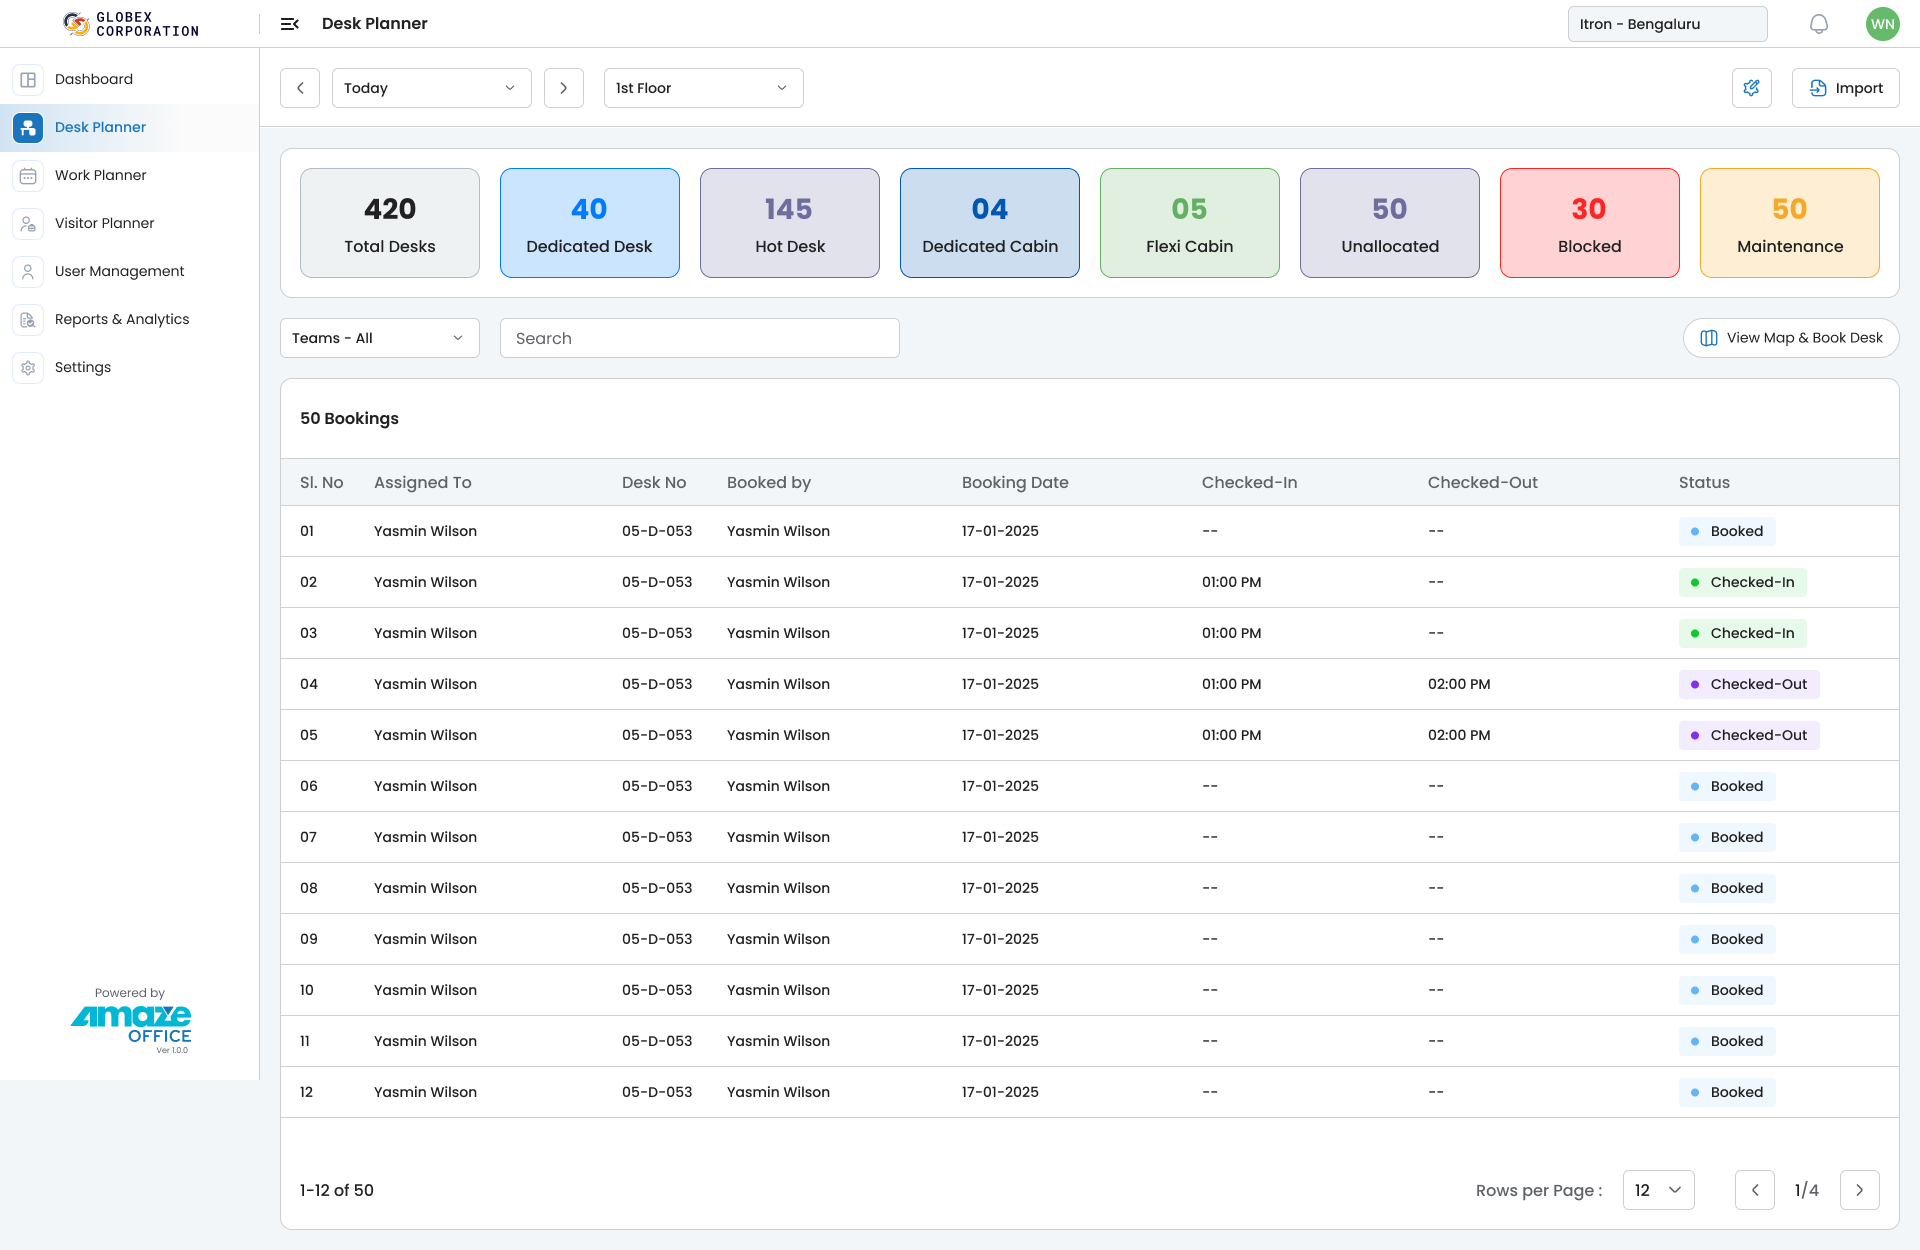Click the edit layout icon beside Import
1920x1250 pixels.
point(1751,88)
